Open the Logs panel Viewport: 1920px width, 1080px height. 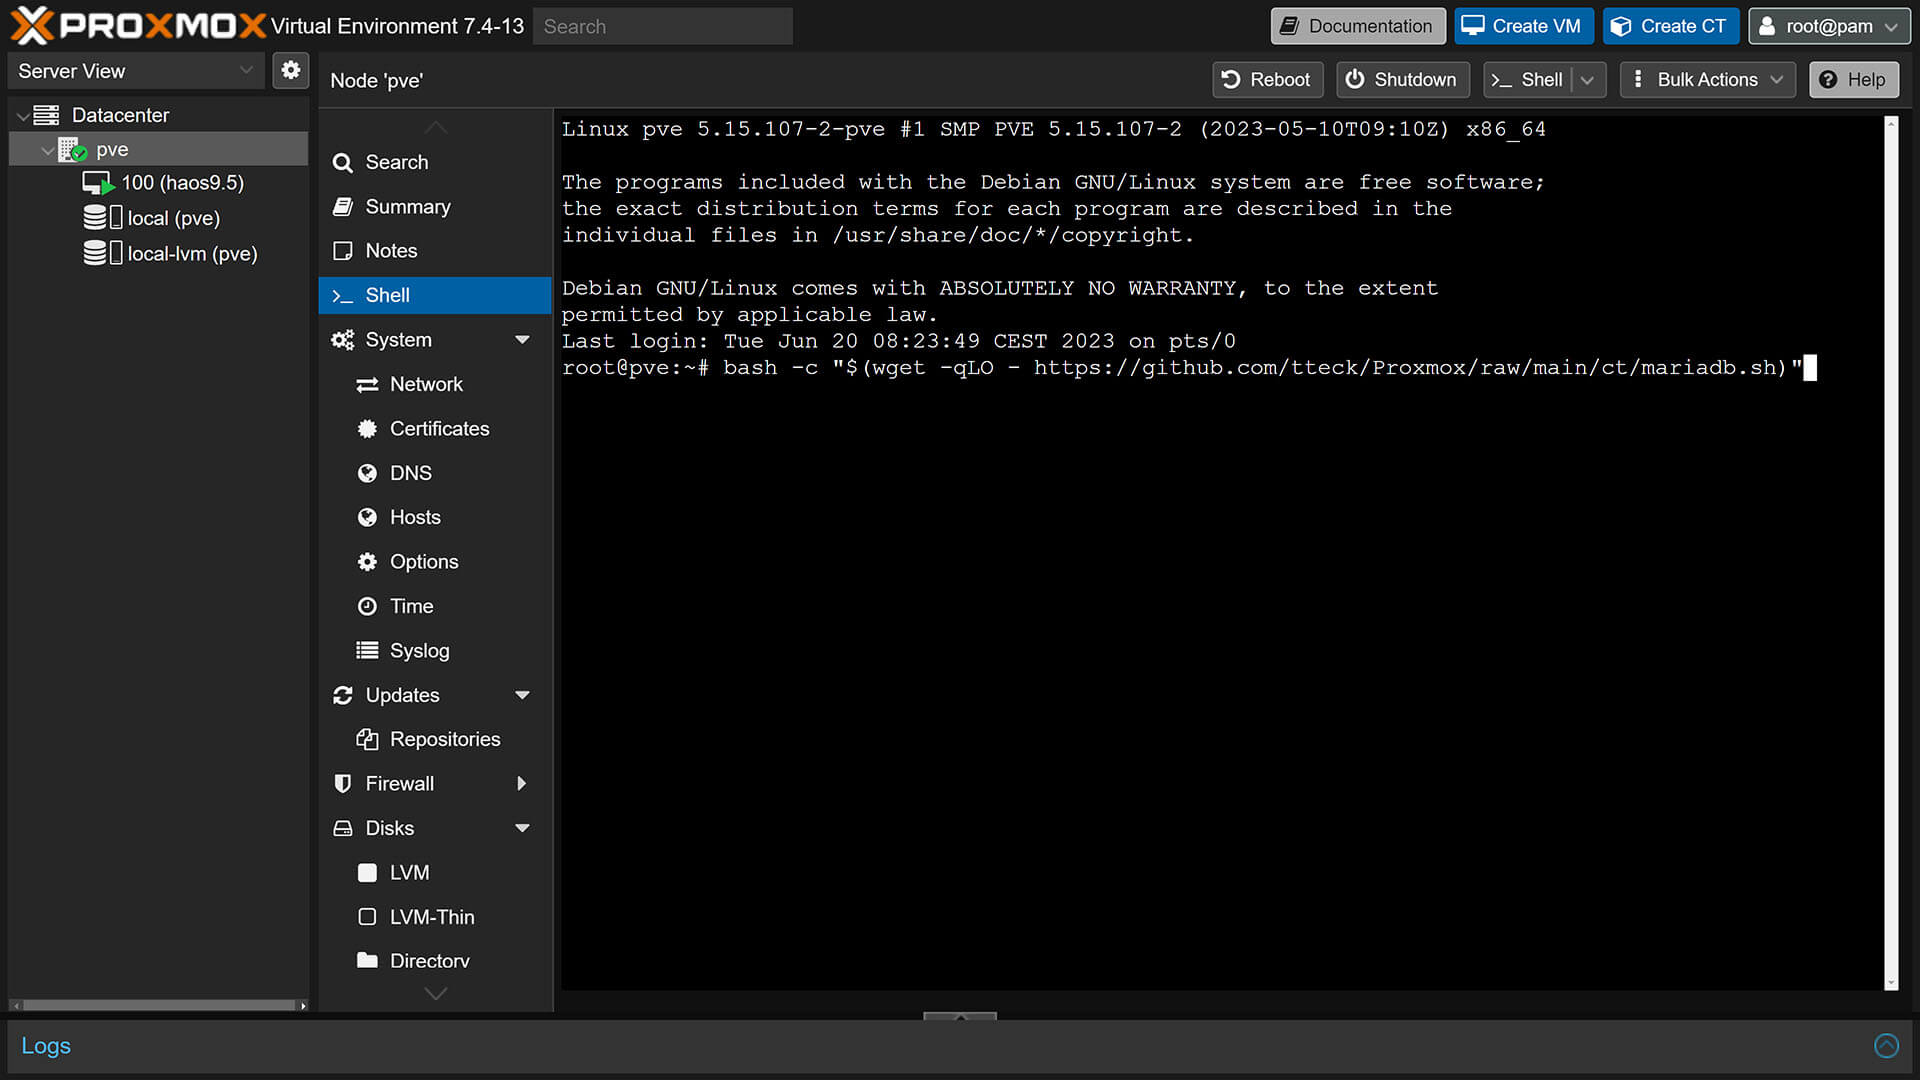point(46,1045)
